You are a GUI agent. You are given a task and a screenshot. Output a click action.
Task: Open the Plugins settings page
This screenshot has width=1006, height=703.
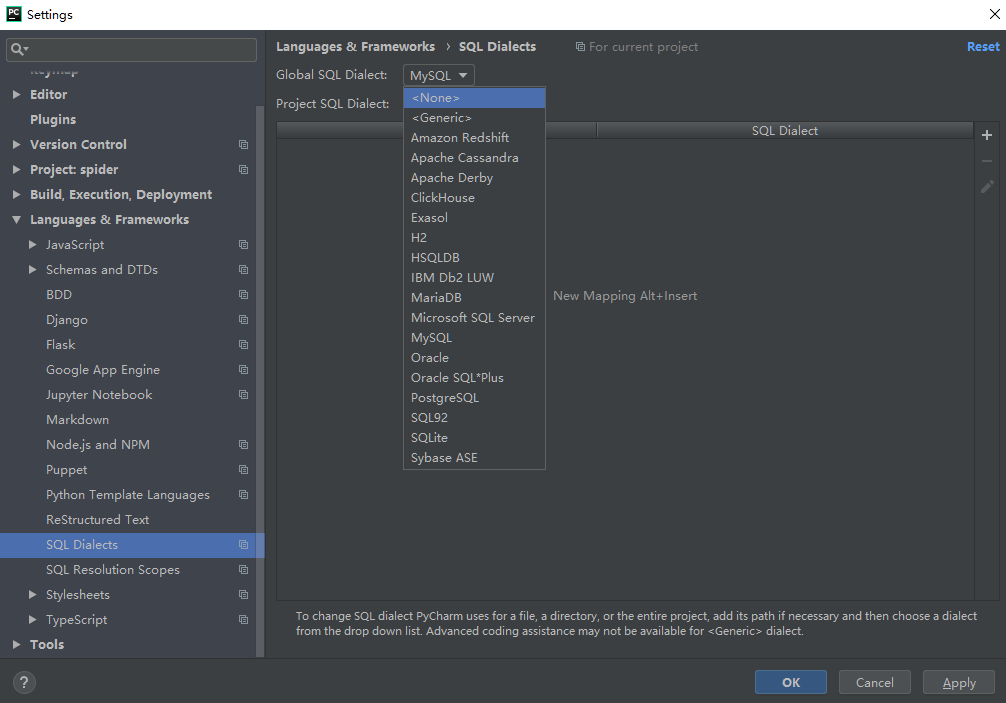pos(53,119)
